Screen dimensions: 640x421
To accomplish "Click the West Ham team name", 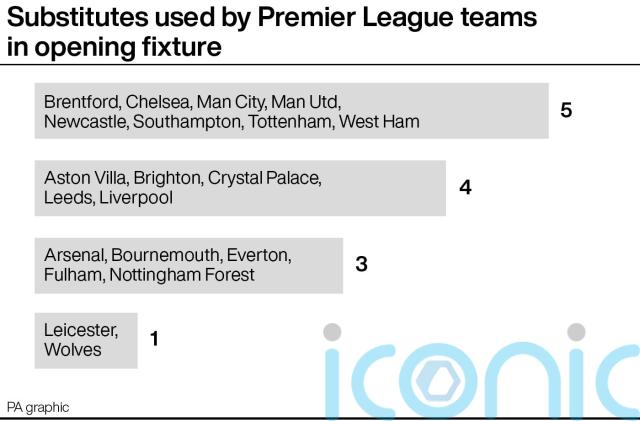I will coord(379,122).
